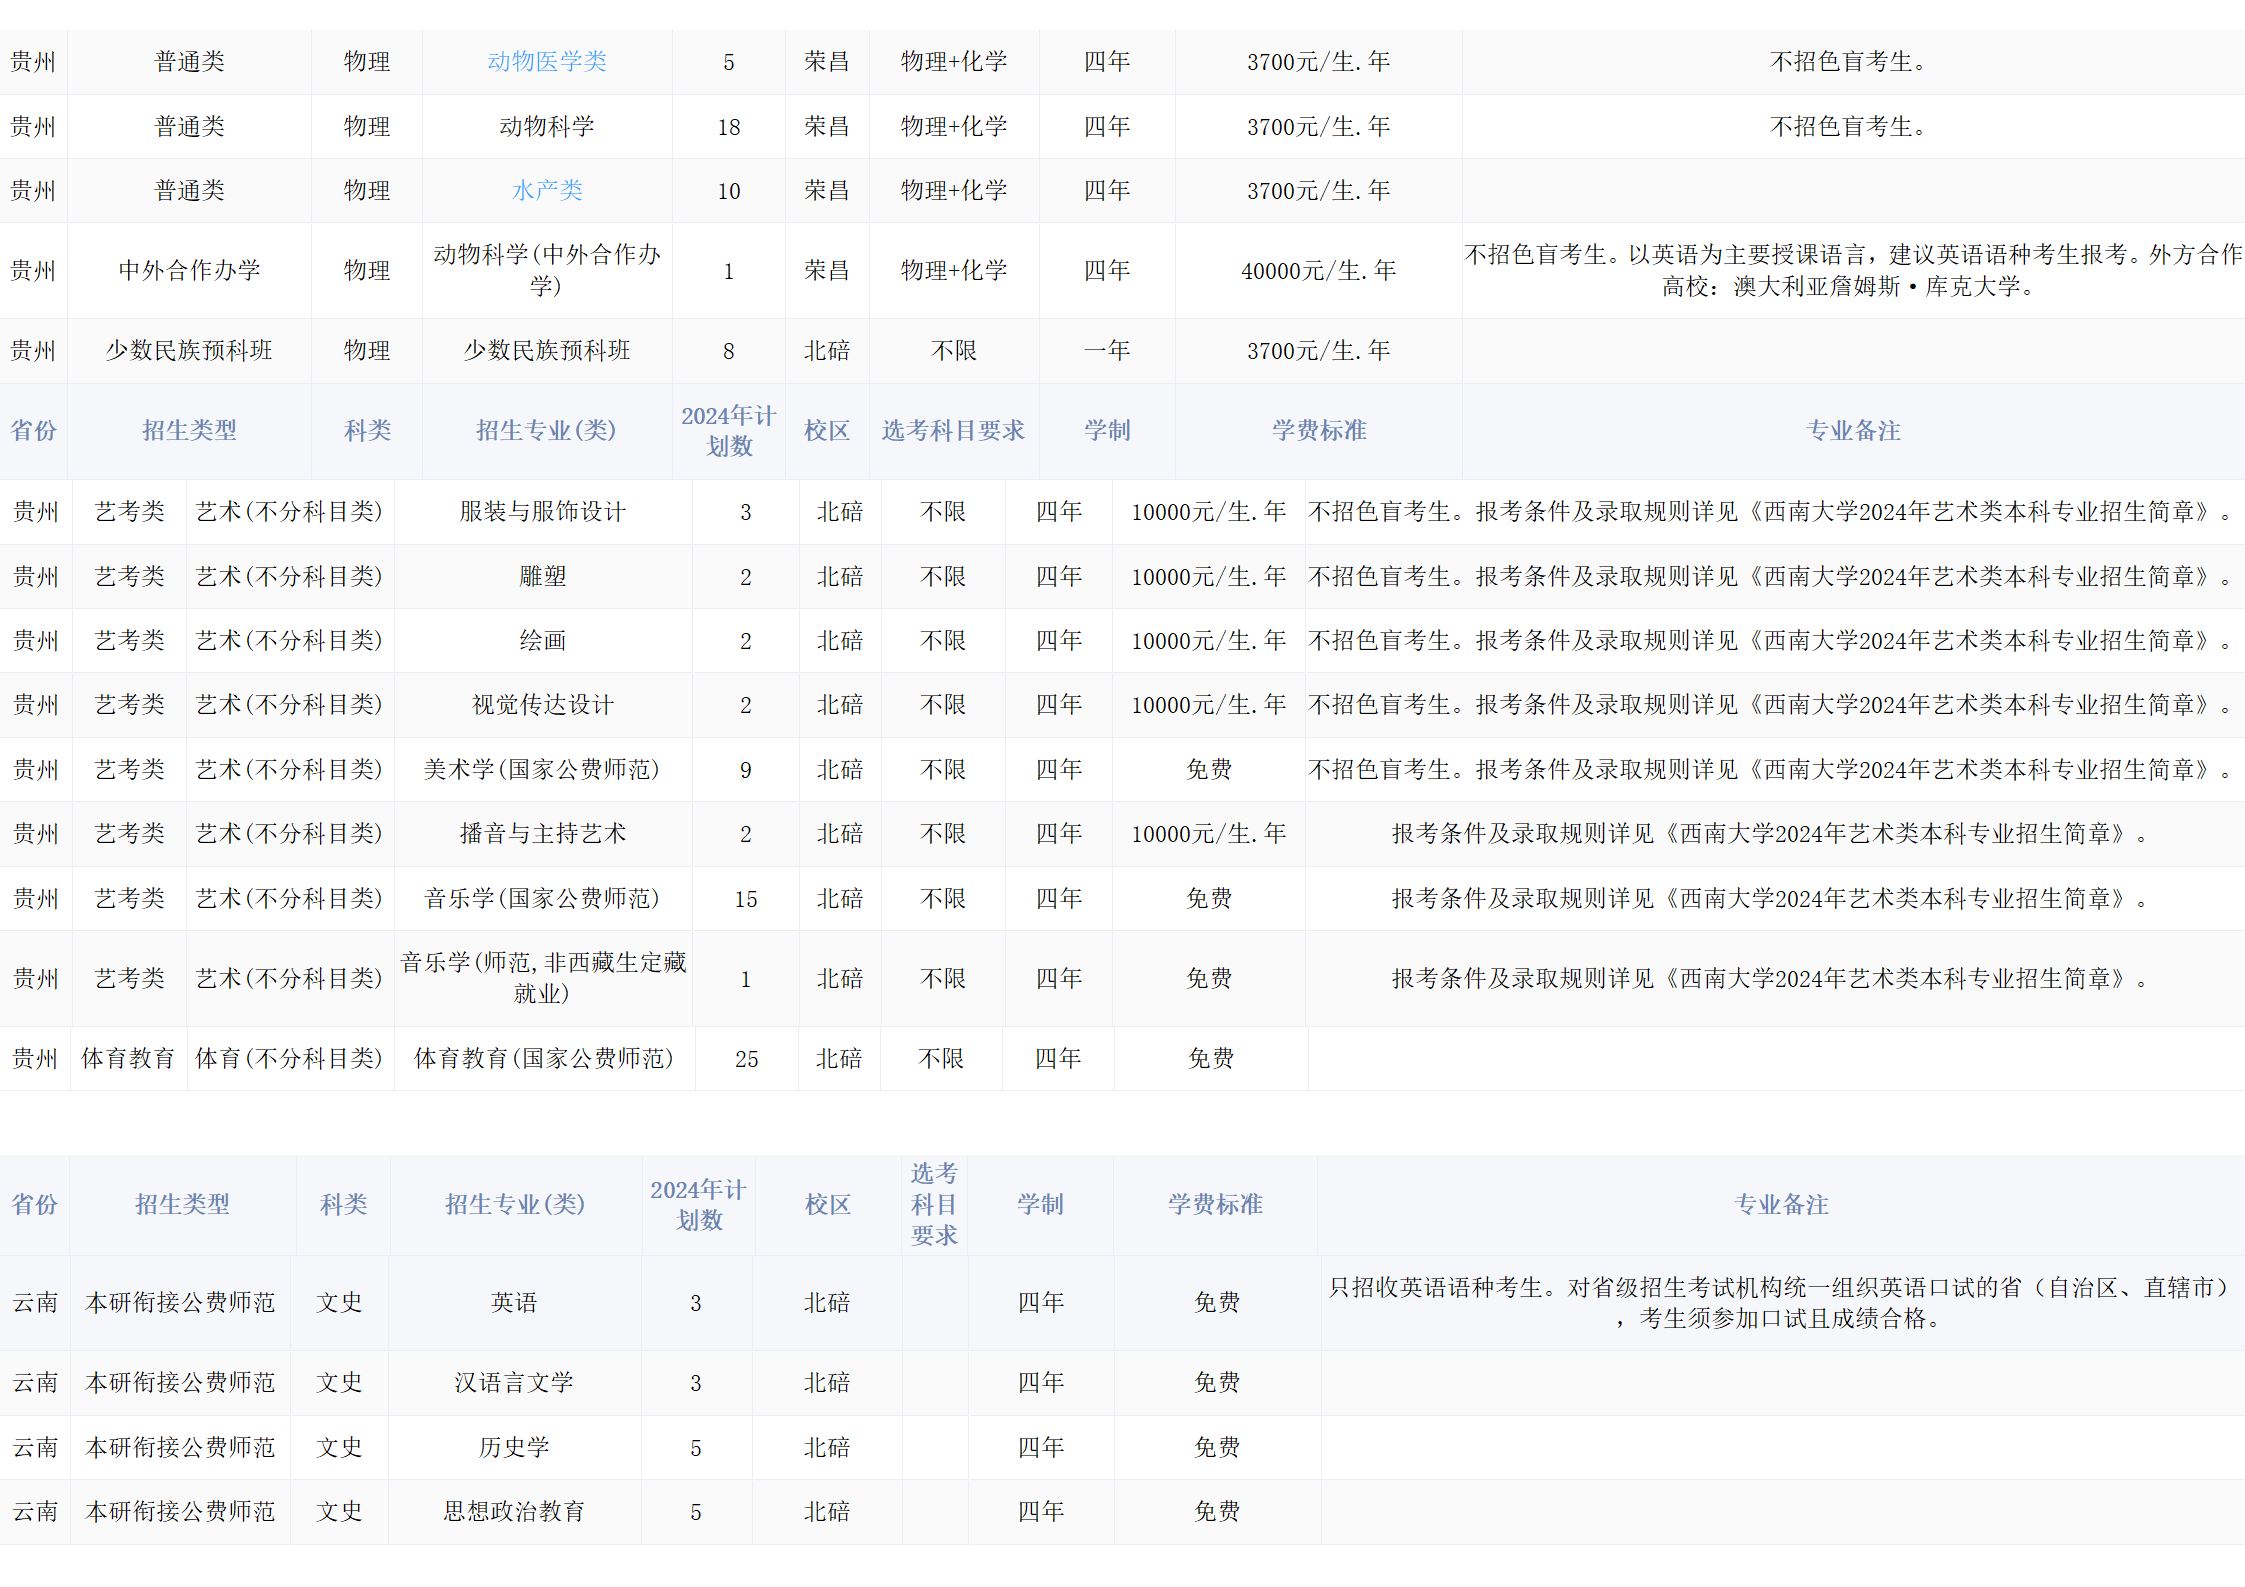
Task: Select the 思想政治教育 major cell
Action: 514,1512
